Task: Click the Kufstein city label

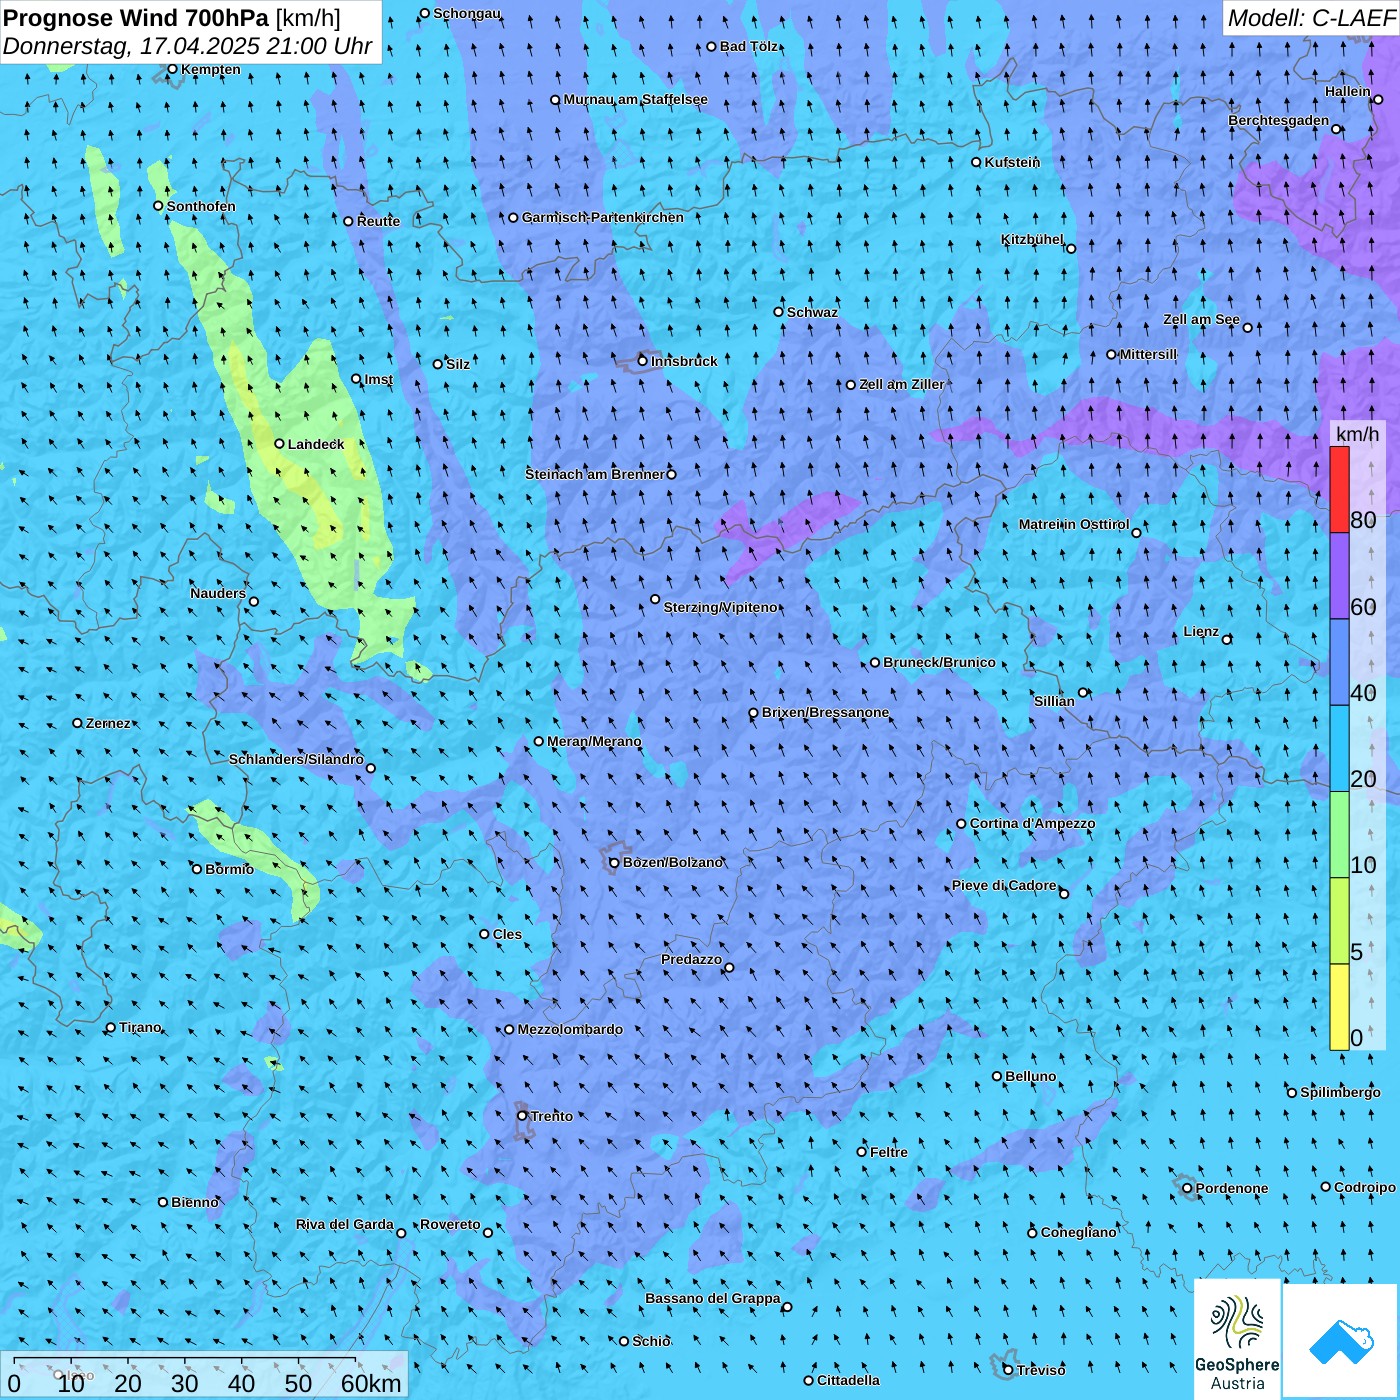Action: pyautogui.click(x=1012, y=162)
